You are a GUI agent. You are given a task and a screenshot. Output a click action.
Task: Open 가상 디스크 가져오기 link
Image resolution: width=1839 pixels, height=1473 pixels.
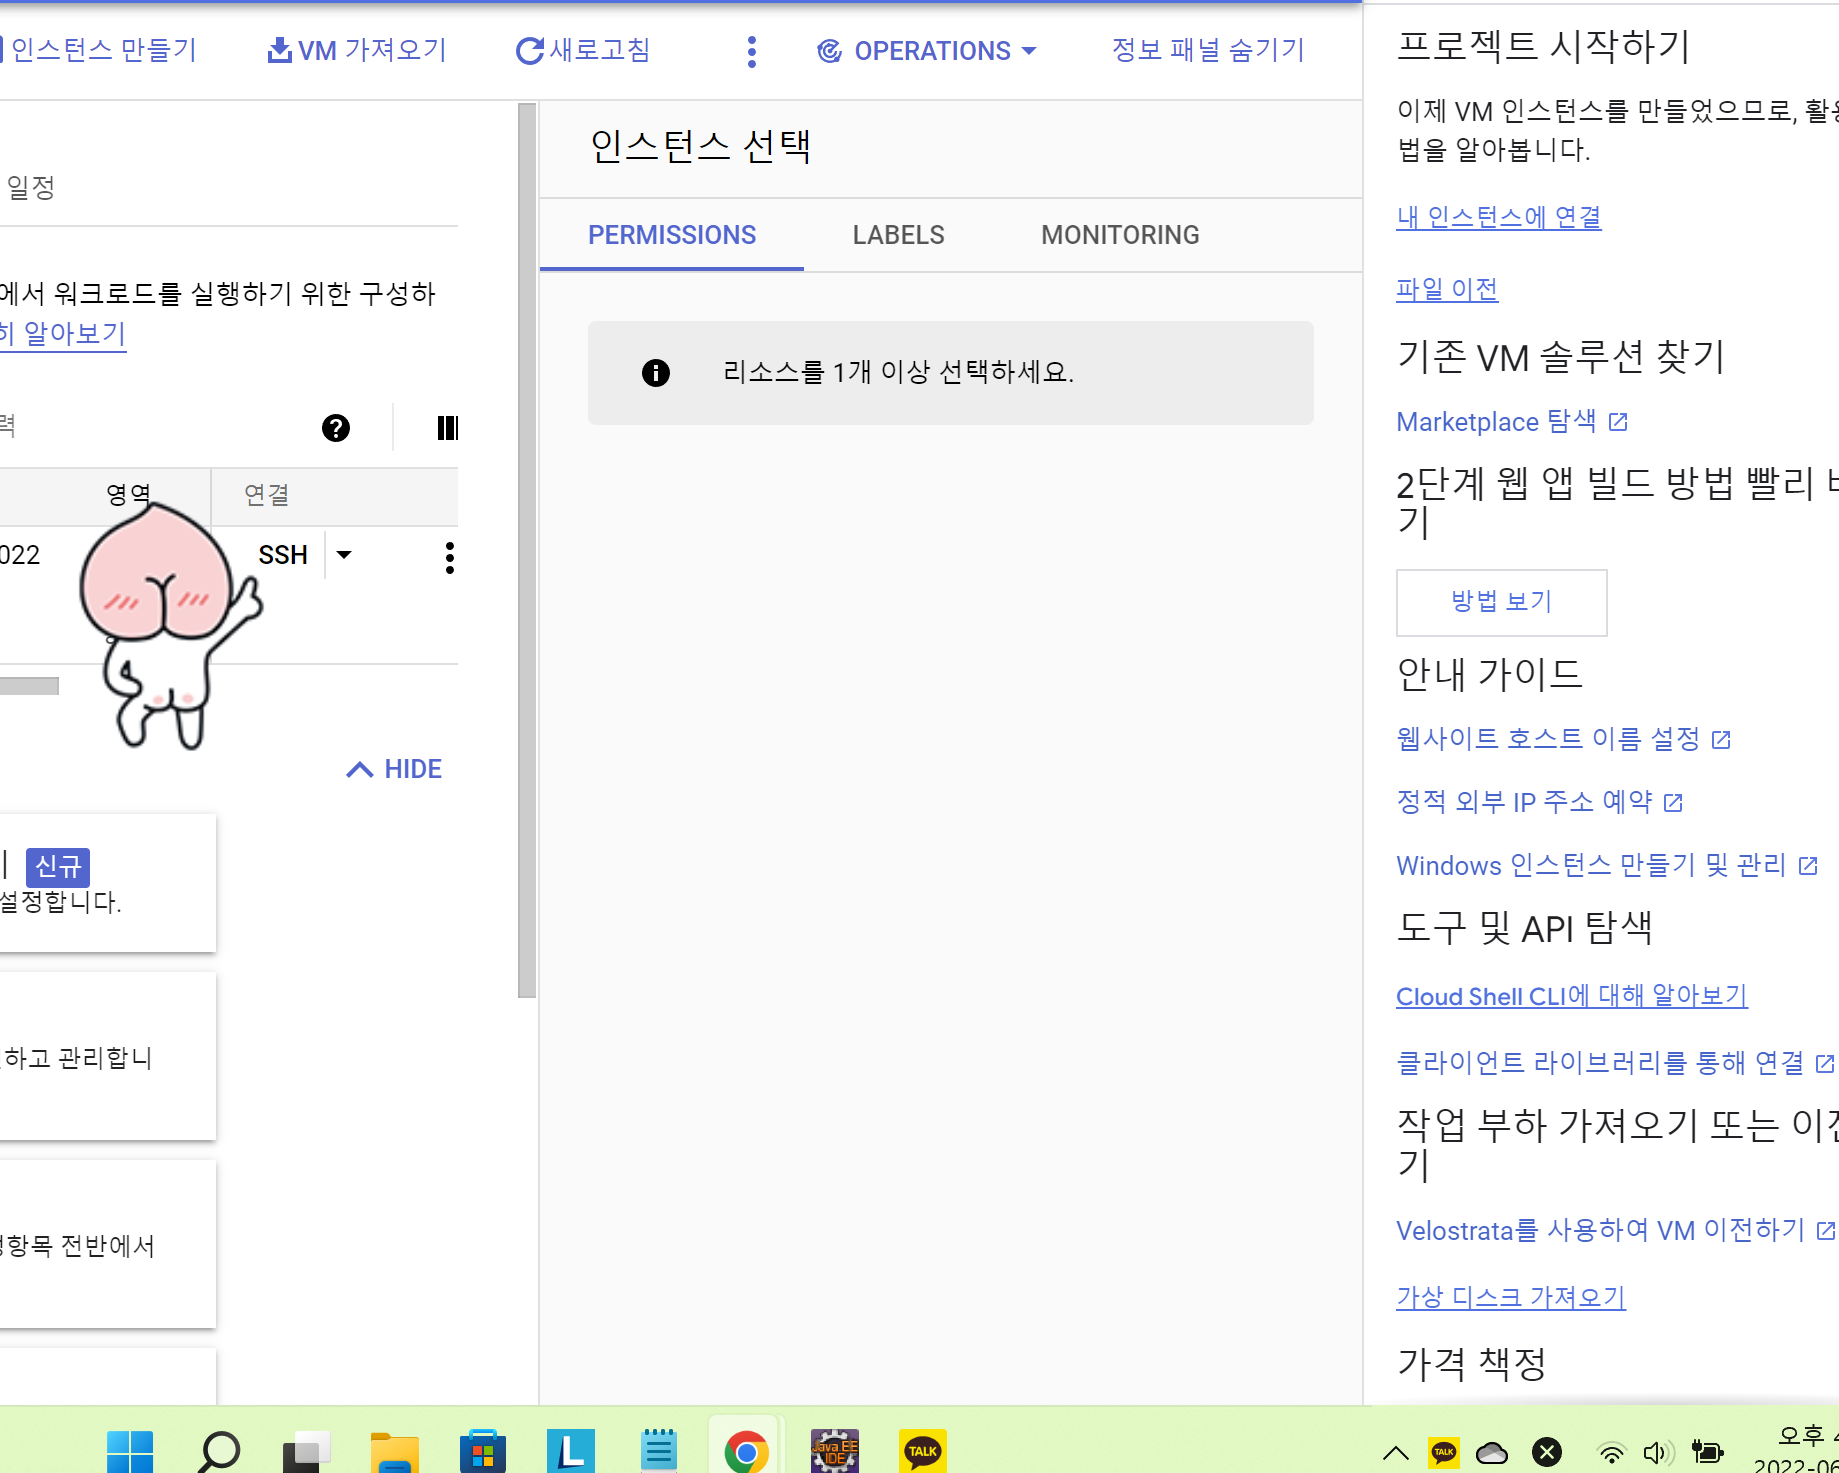pyautogui.click(x=1511, y=1297)
